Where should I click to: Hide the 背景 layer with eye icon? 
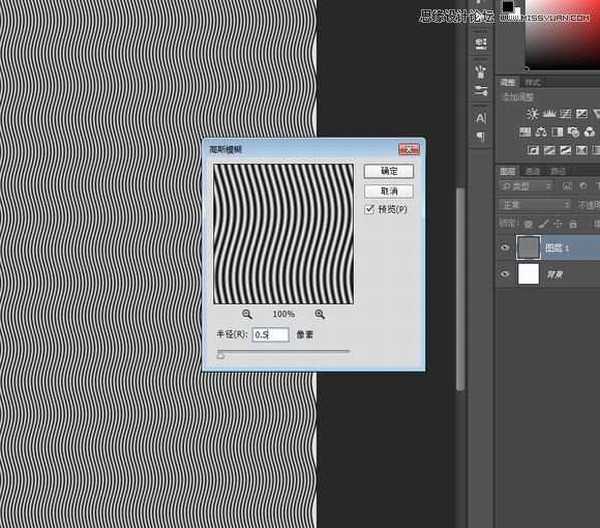coord(505,274)
